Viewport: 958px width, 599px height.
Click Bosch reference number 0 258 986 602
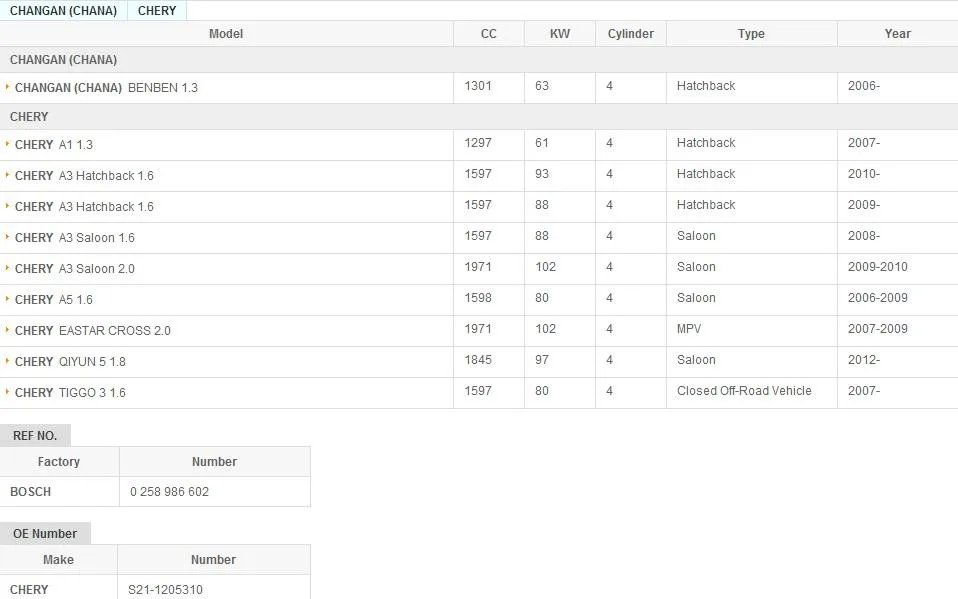(169, 491)
